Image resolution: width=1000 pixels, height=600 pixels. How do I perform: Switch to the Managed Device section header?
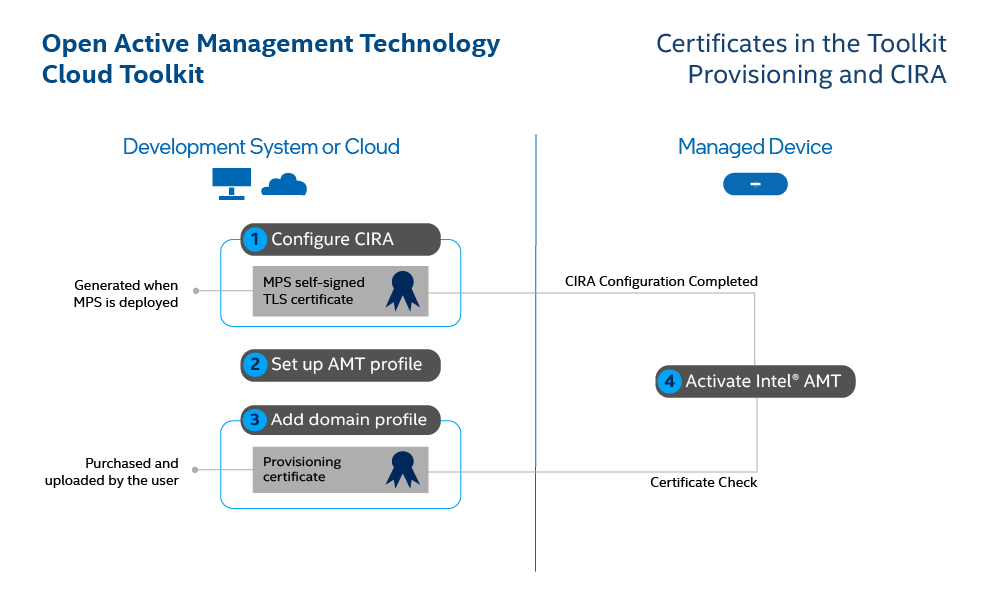(755, 146)
